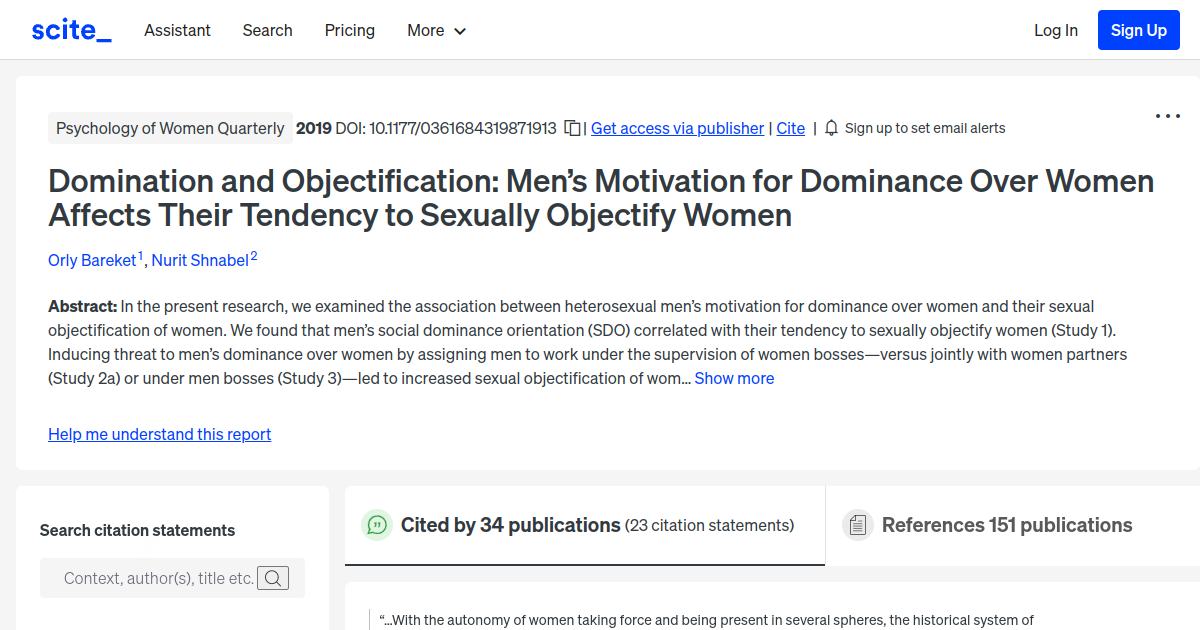Open author link Orly Bareket
The height and width of the screenshot is (630, 1200).
pos(91,260)
